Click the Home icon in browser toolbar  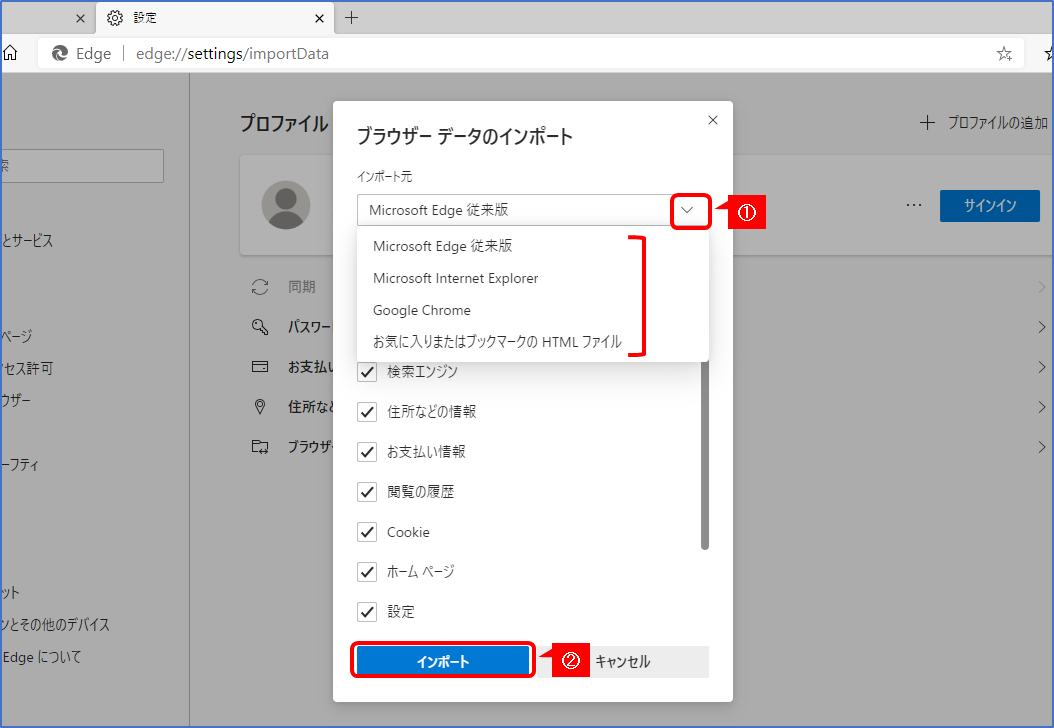(10, 53)
